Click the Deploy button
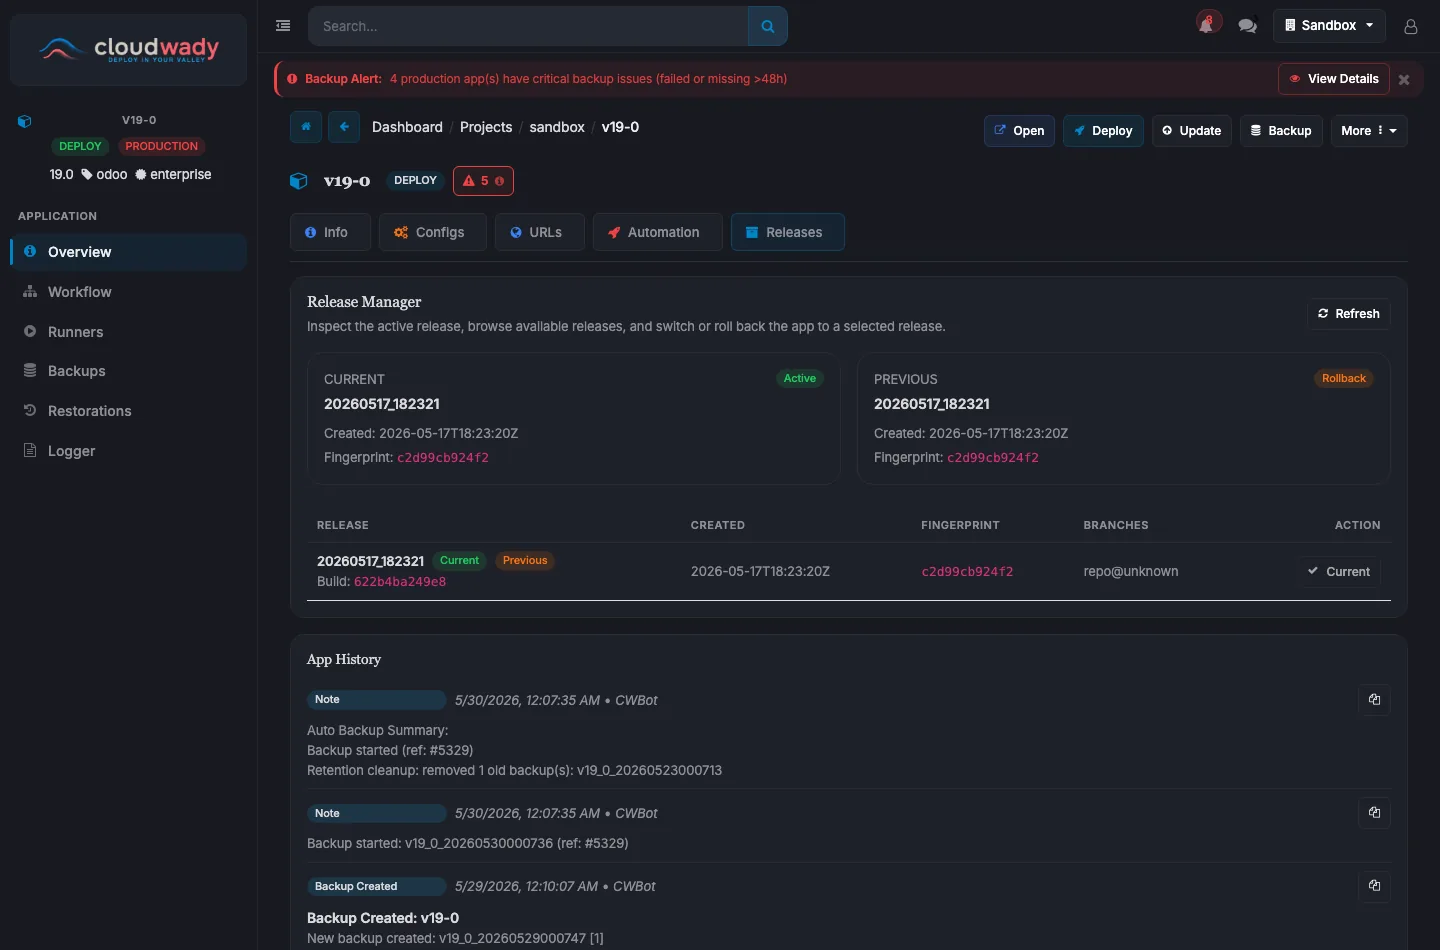Image resolution: width=1440 pixels, height=950 pixels. coord(1103,131)
